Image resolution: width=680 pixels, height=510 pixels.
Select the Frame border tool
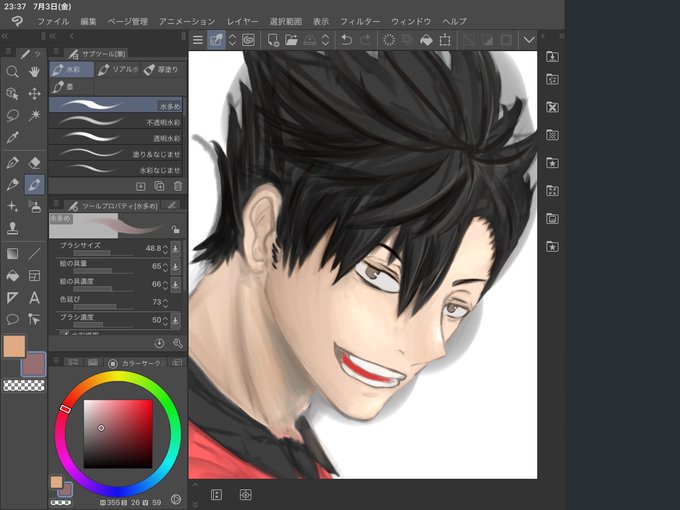[x=34, y=275]
